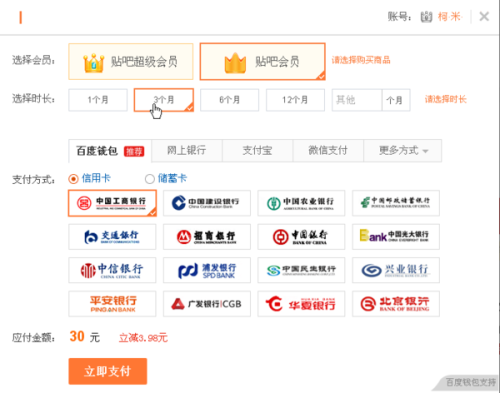Click the 立即支付 pay now button

[108, 371]
